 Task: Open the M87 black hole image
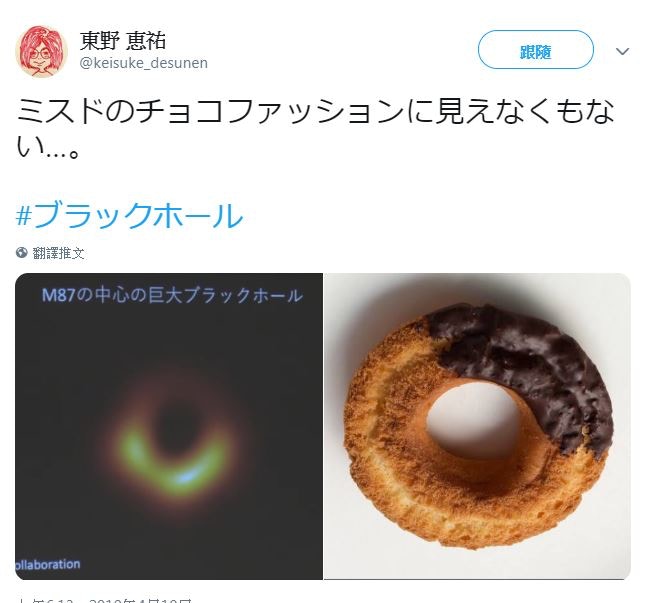coord(169,426)
